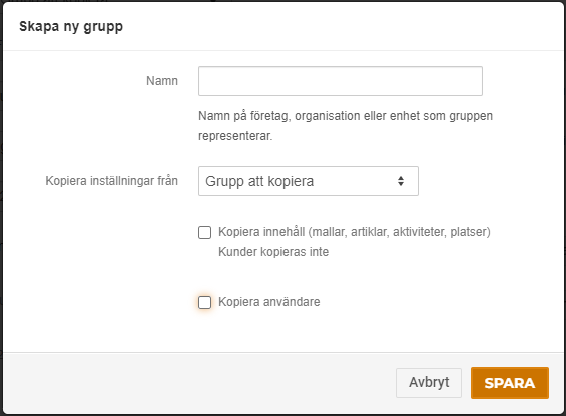
Task: Click the up-down arrows on the group dropdown
Action: (401, 181)
